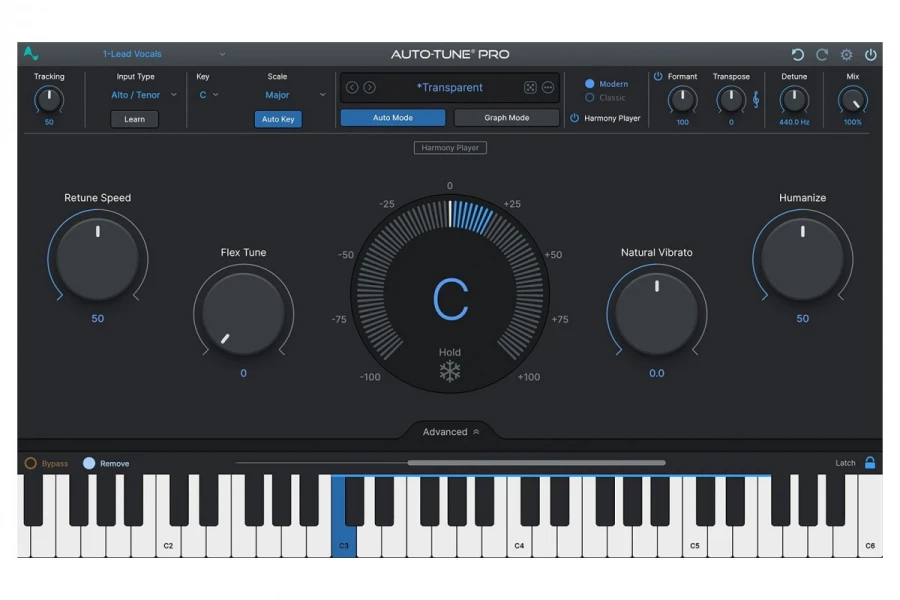Click the keyboard range scrollbar
The height and width of the screenshot is (600, 900).
click(537, 462)
